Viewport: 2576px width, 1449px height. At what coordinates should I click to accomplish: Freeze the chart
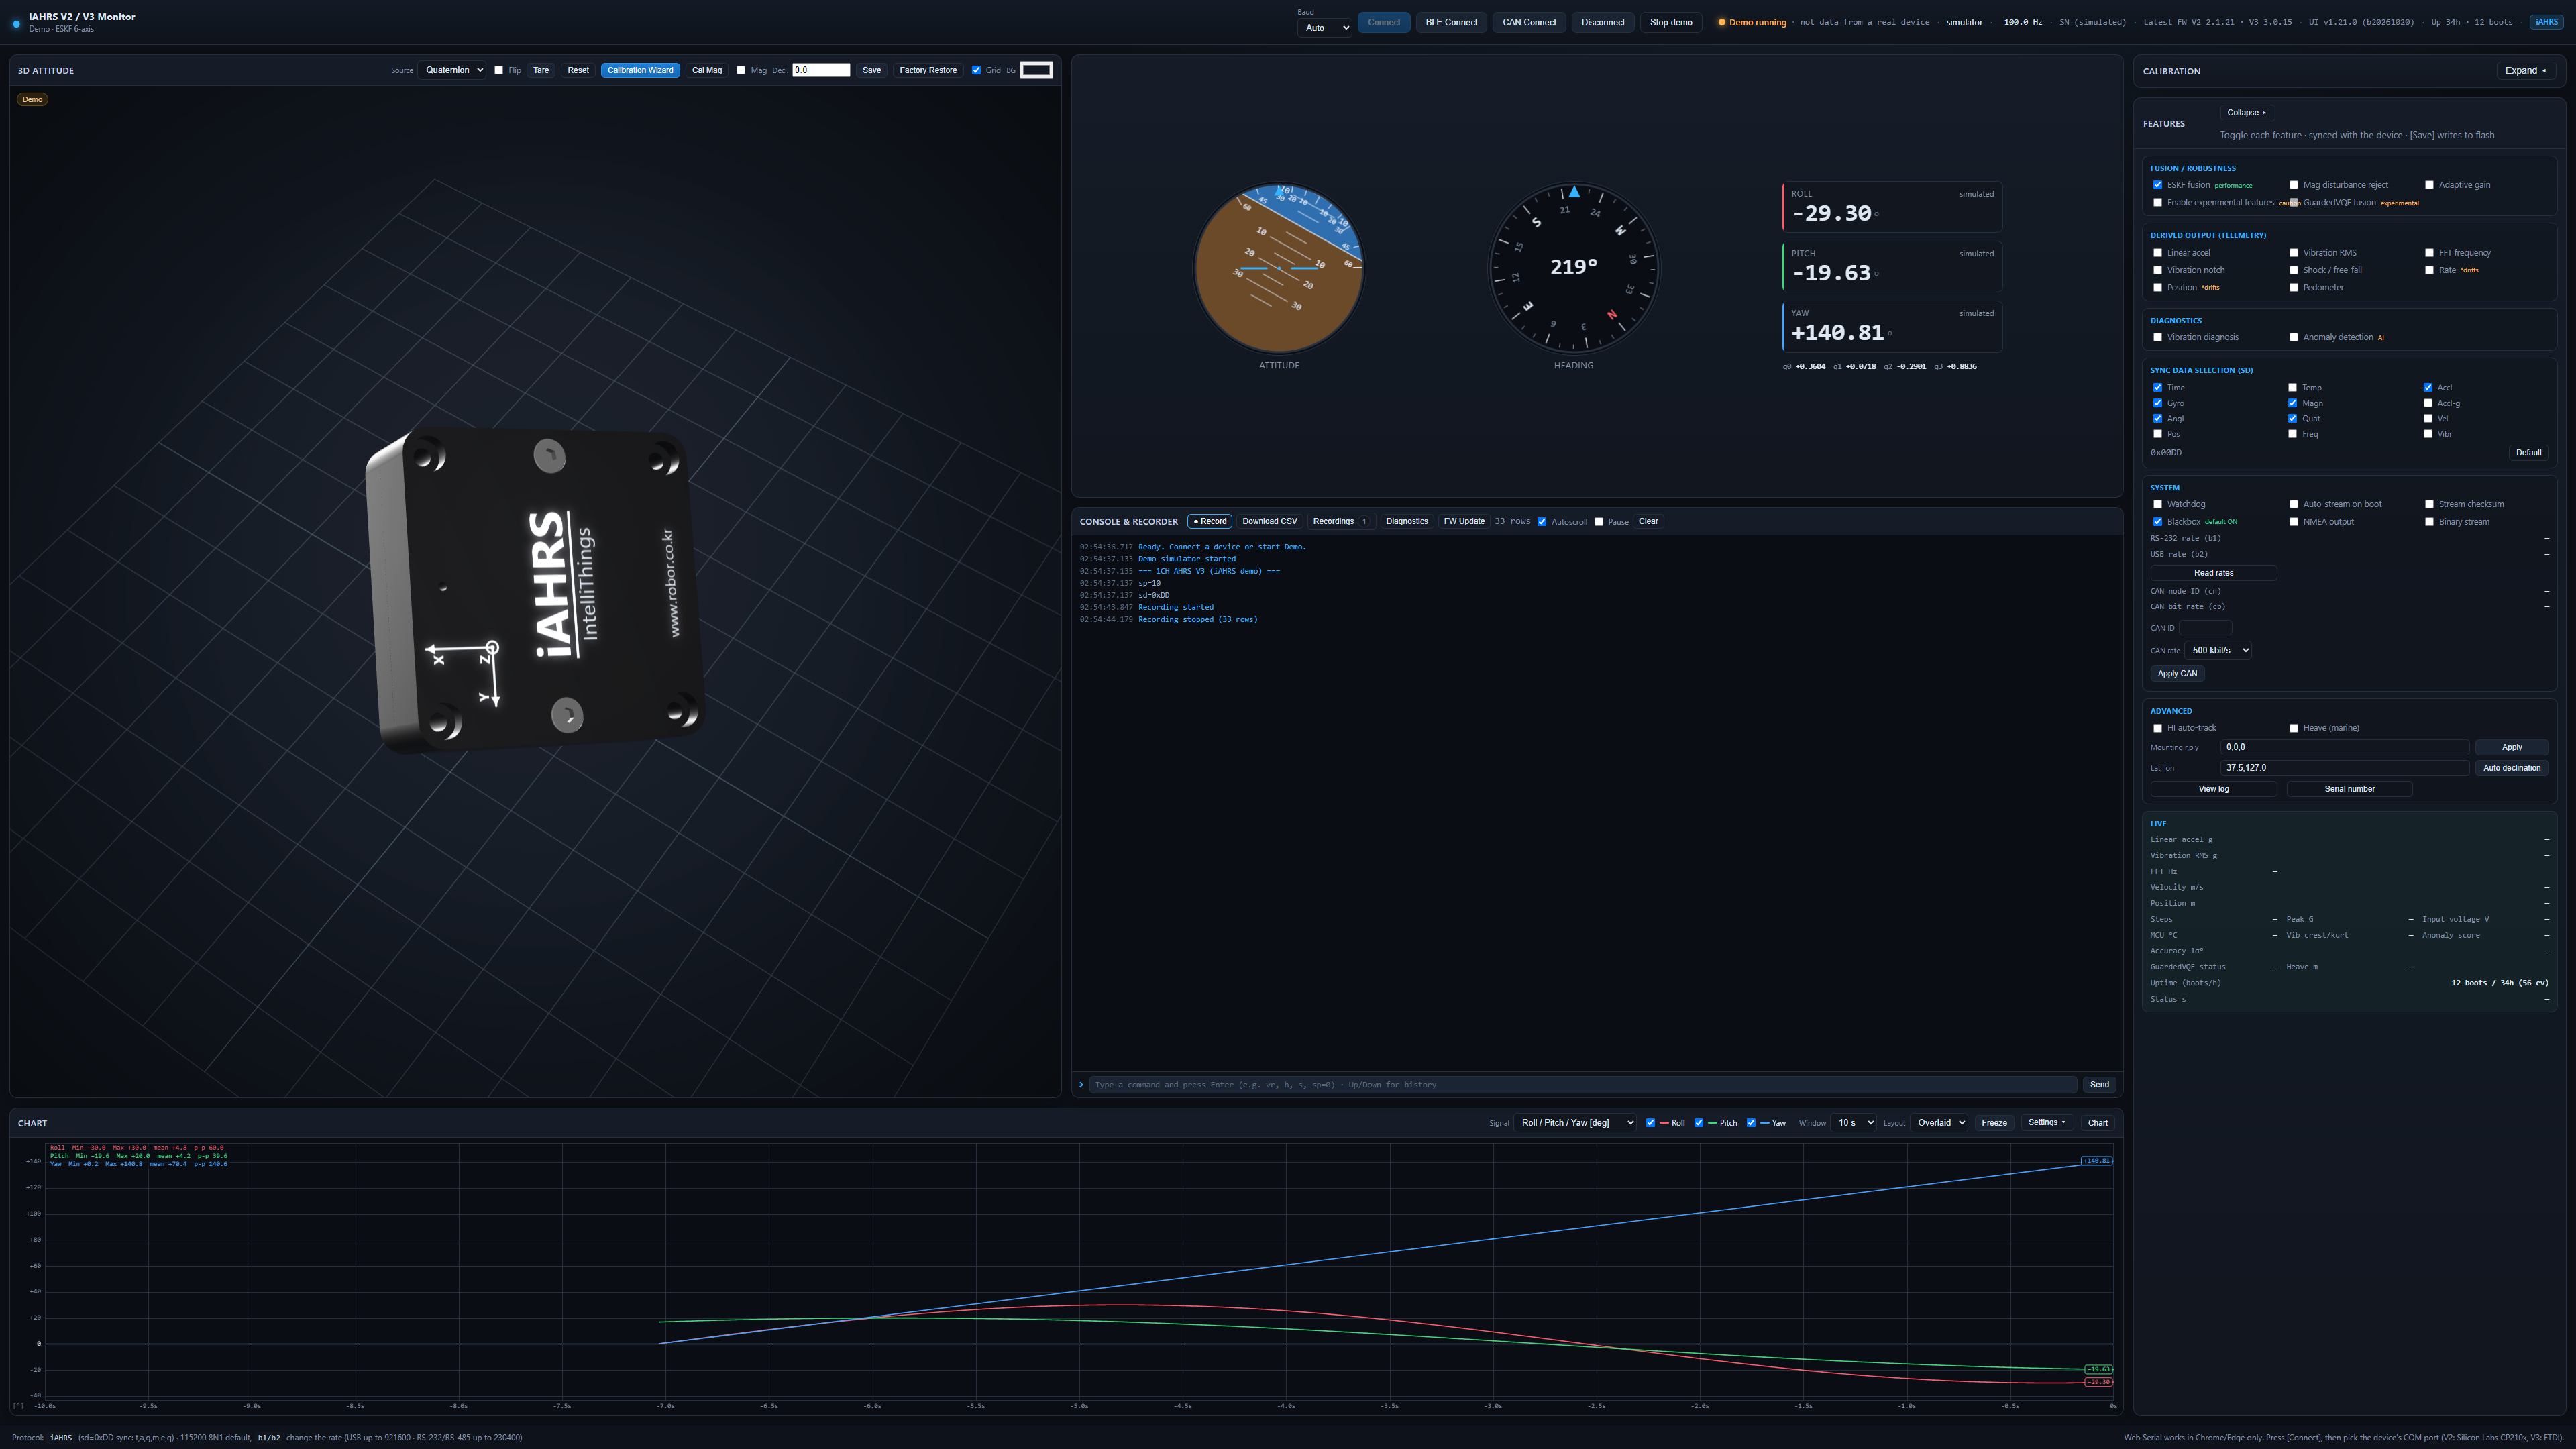[1994, 1123]
